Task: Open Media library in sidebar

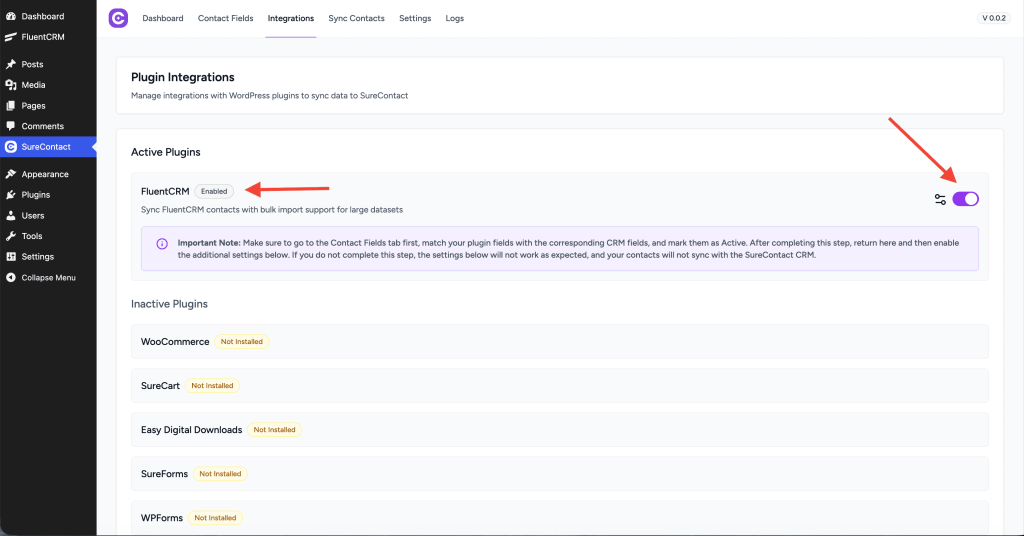Action: click(x=33, y=85)
